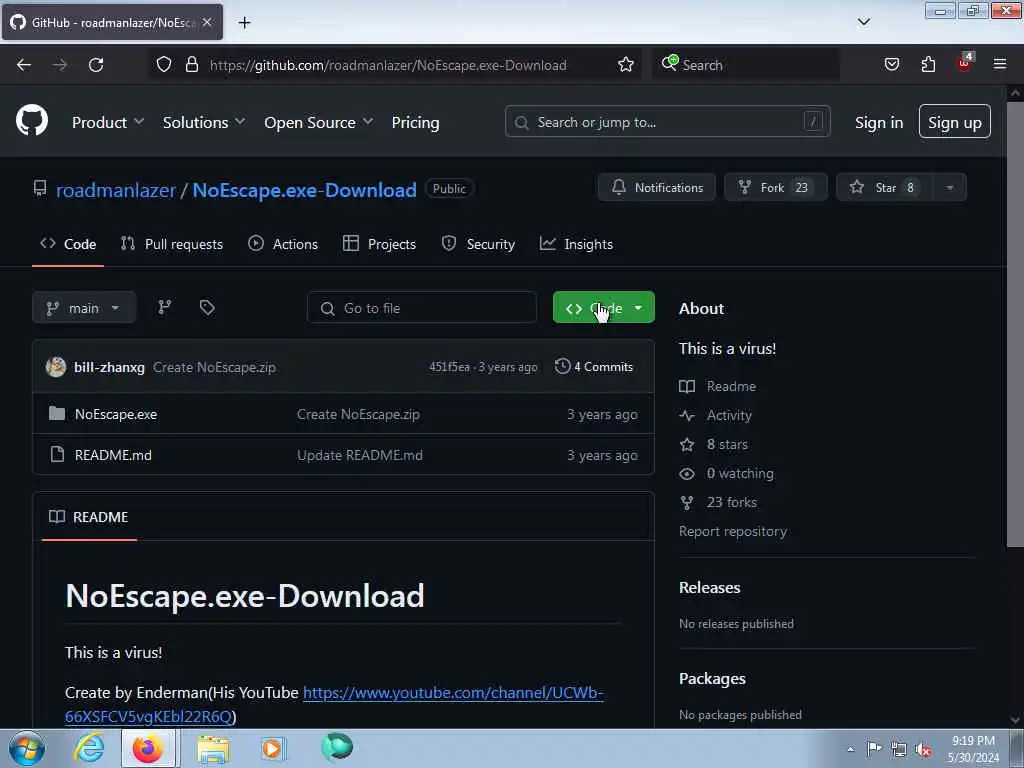Expand the Solutions menu

[204, 122]
